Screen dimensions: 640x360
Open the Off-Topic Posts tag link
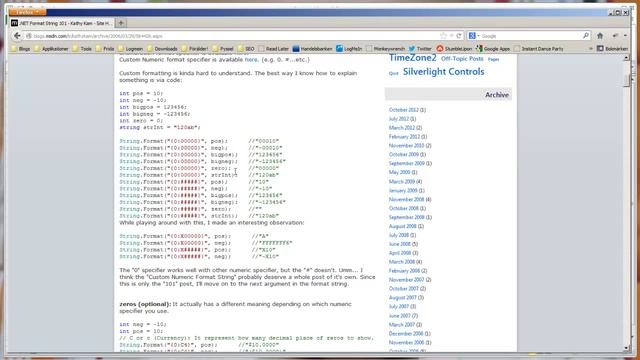click(x=462, y=59)
